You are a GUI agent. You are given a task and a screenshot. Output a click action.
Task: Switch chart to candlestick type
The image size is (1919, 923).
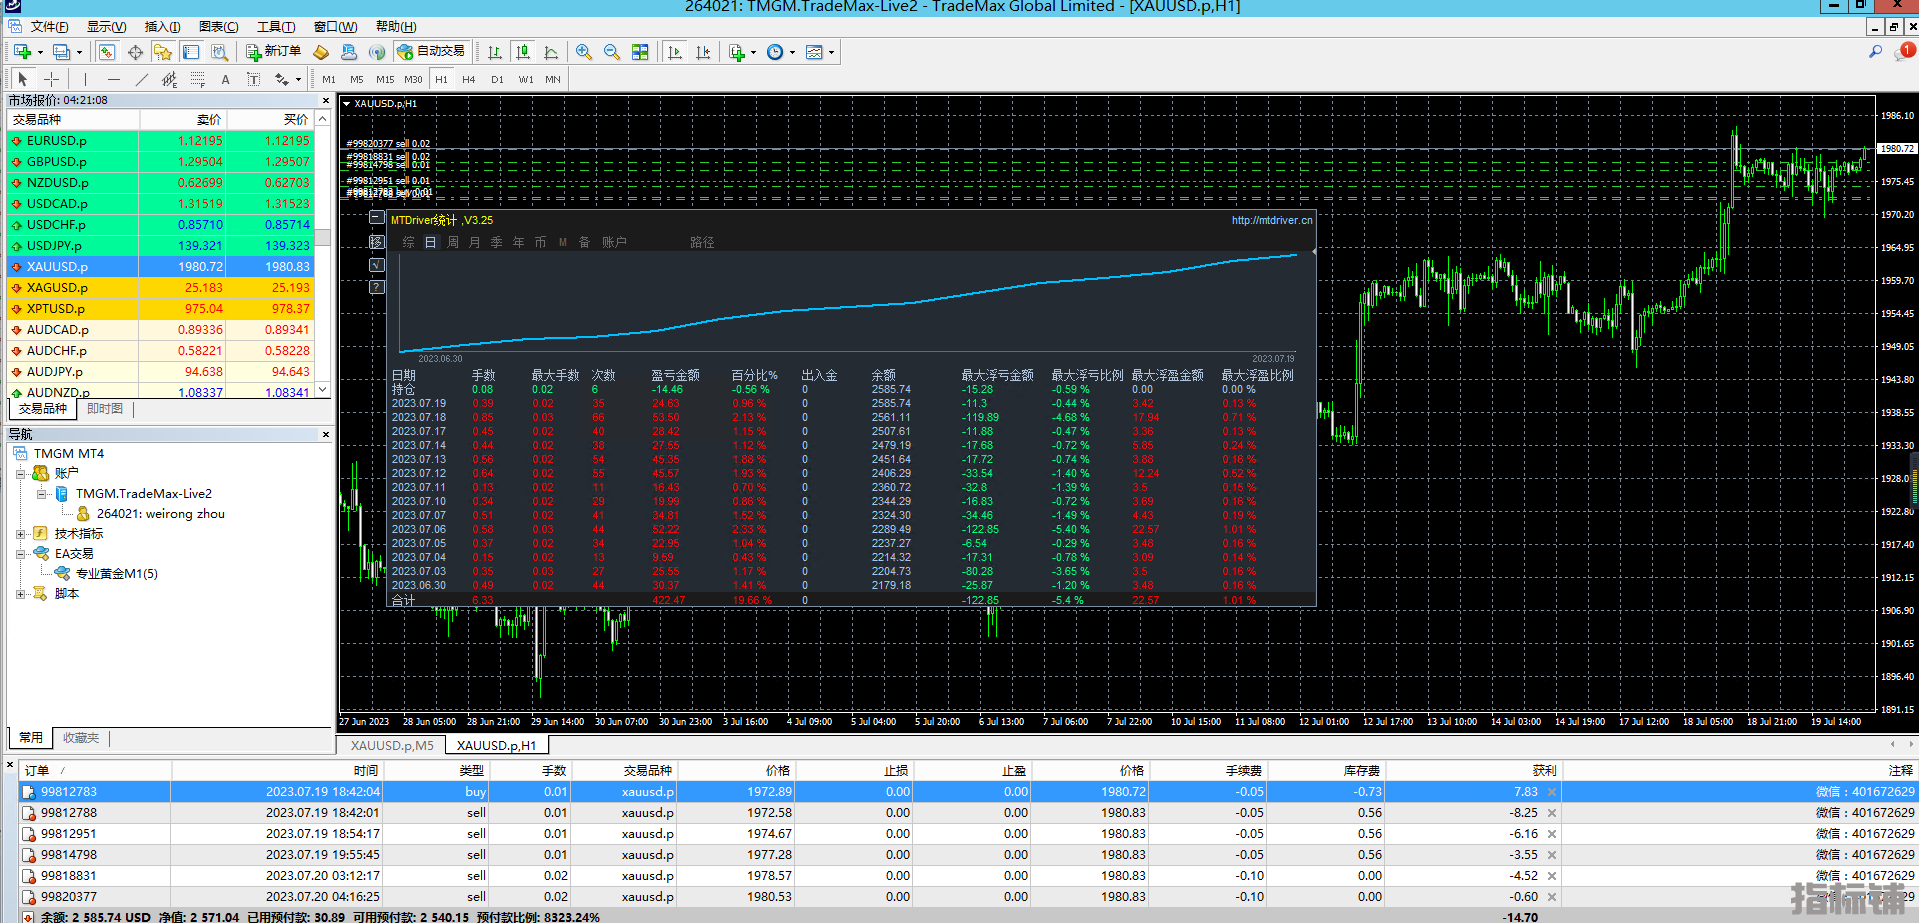pyautogui.click(x=523, y=52)
